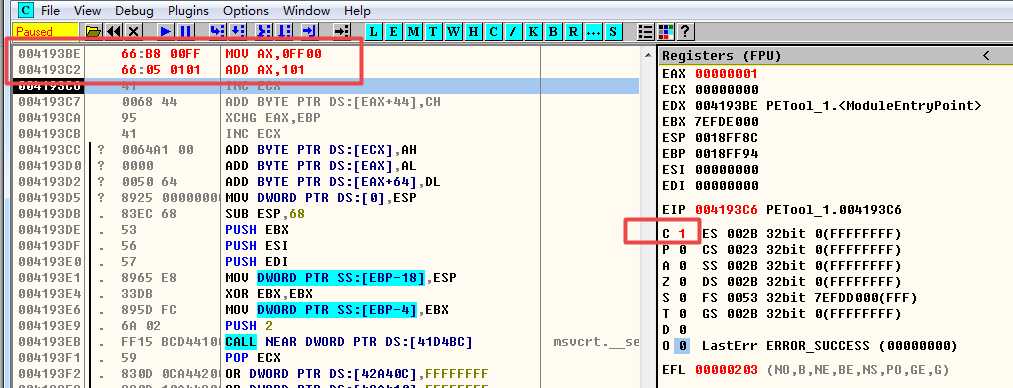Toggle the Z zero flag value
The image size is (1013, 388).
click(x=682, y=281)
